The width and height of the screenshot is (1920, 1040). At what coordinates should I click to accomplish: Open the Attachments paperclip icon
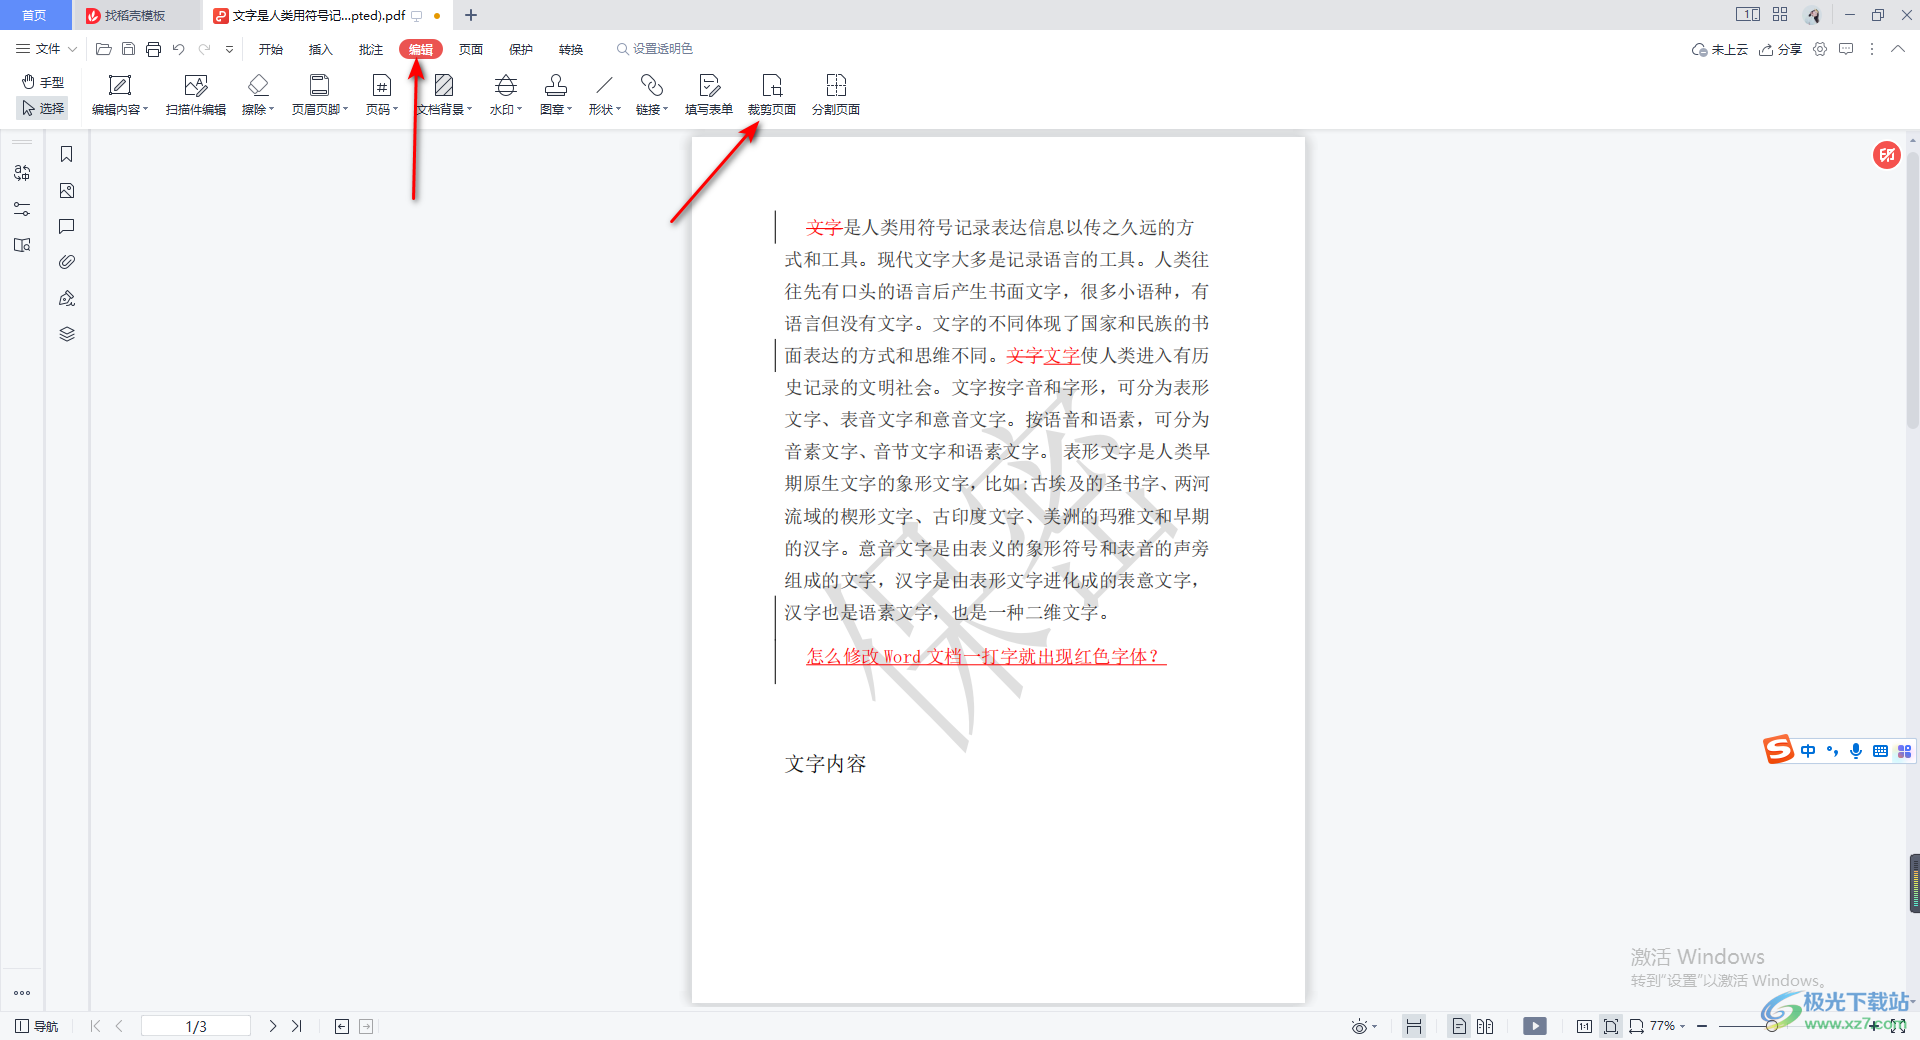(67, 262)
